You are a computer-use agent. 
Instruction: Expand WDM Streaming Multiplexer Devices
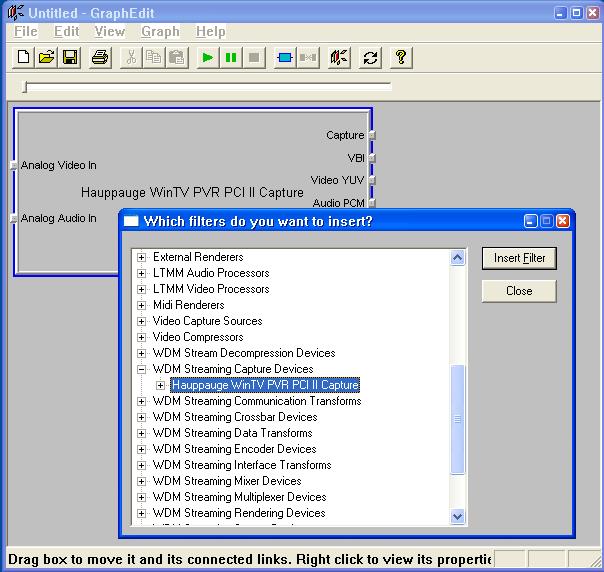(141, 497)
